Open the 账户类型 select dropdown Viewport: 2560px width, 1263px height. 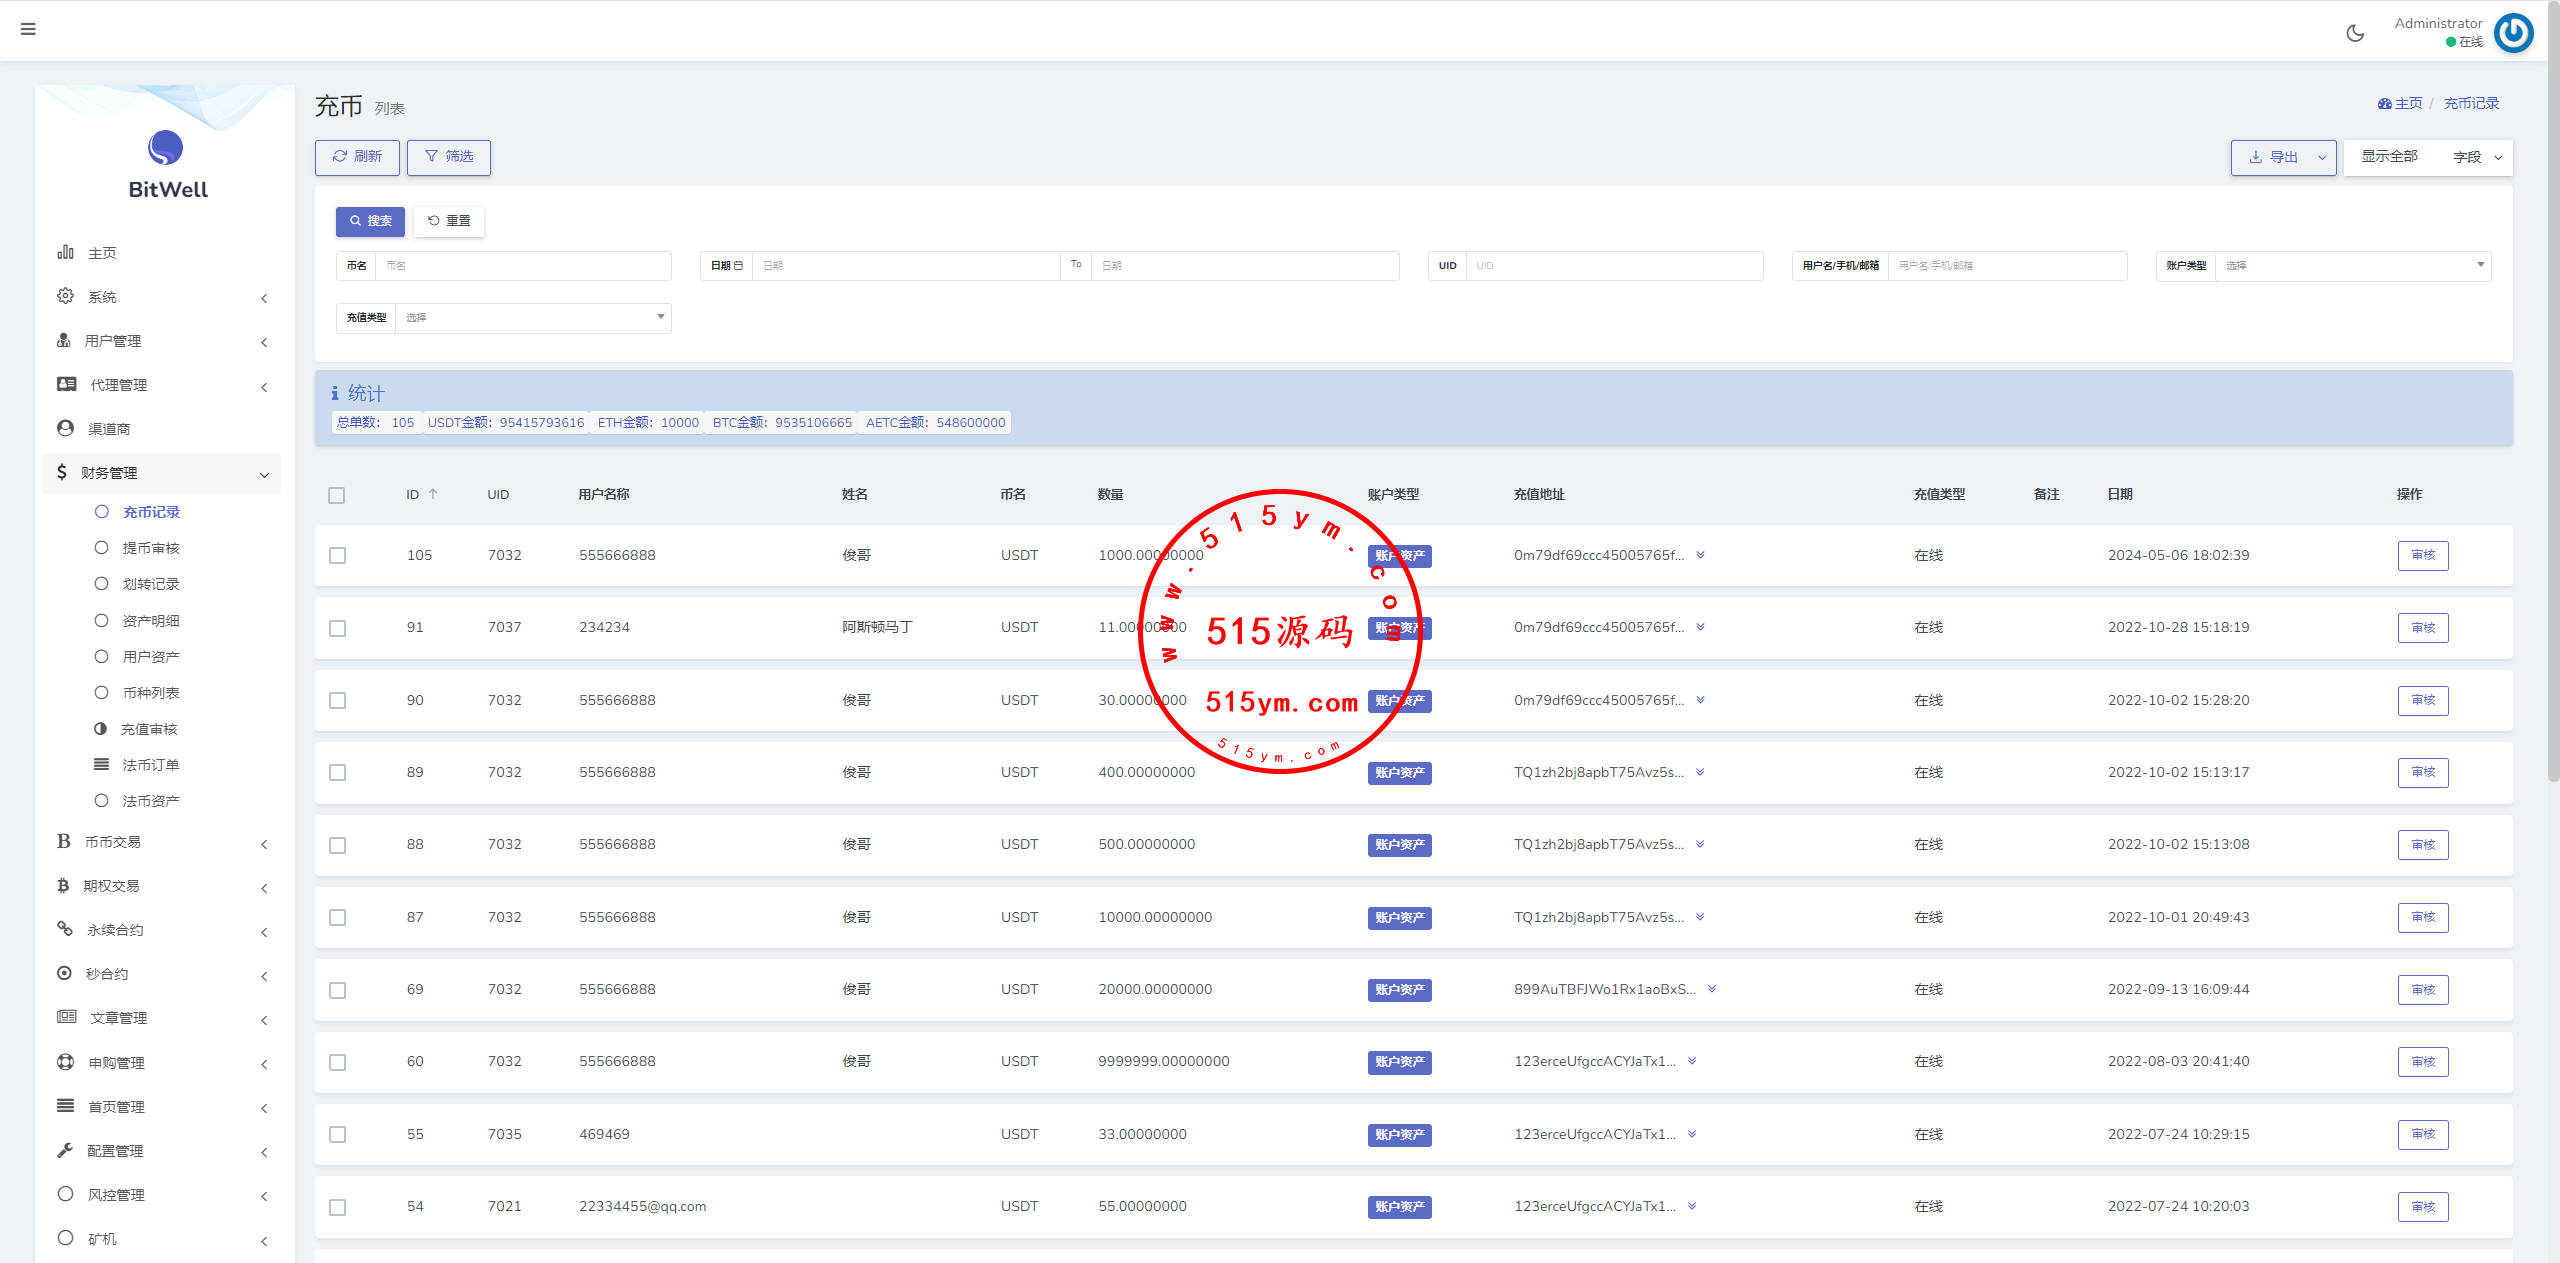click(x=2352, y=265)
